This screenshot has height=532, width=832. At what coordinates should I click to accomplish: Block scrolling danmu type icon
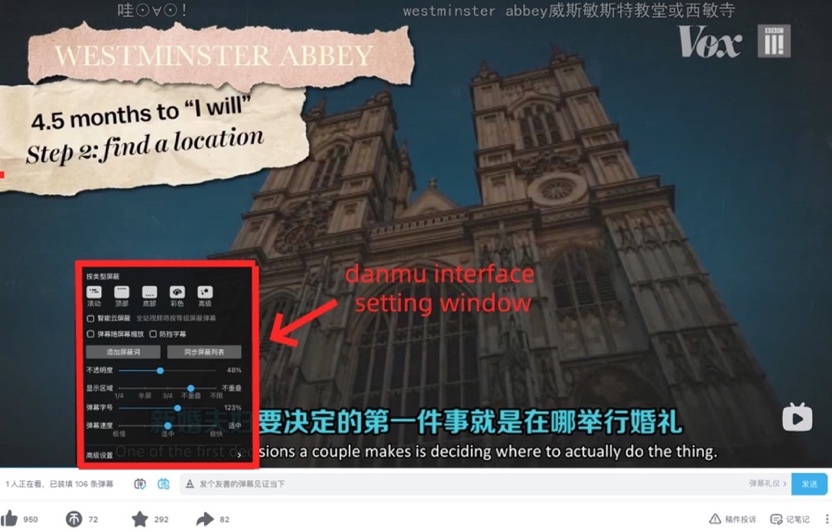click(95, 292)
